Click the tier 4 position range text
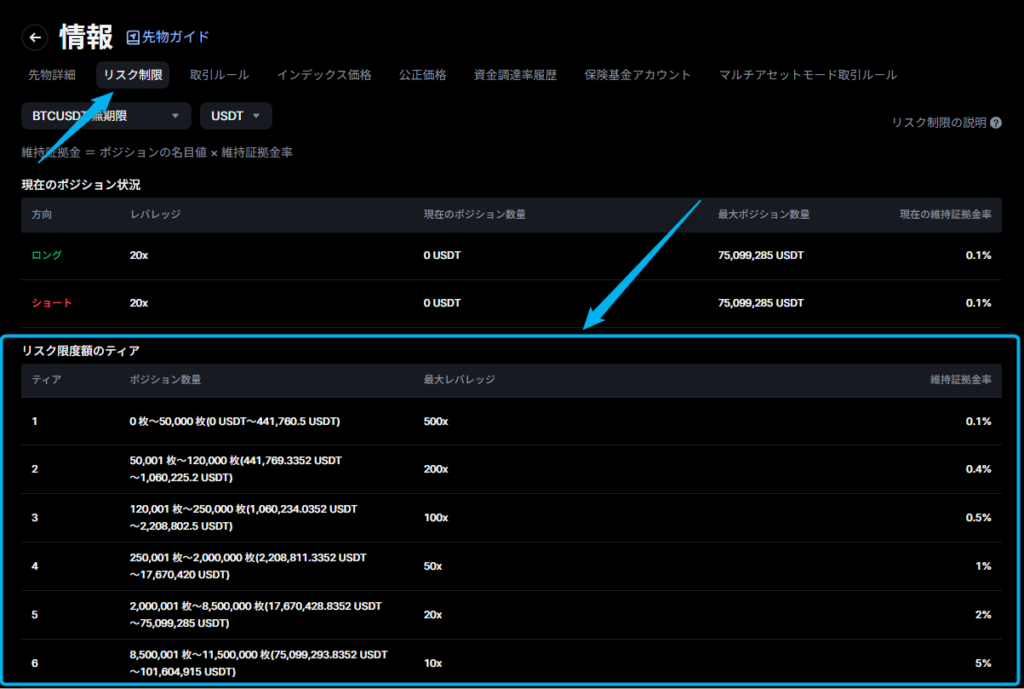The width and height of the screenshot is (1024, 689). point(248,566)
